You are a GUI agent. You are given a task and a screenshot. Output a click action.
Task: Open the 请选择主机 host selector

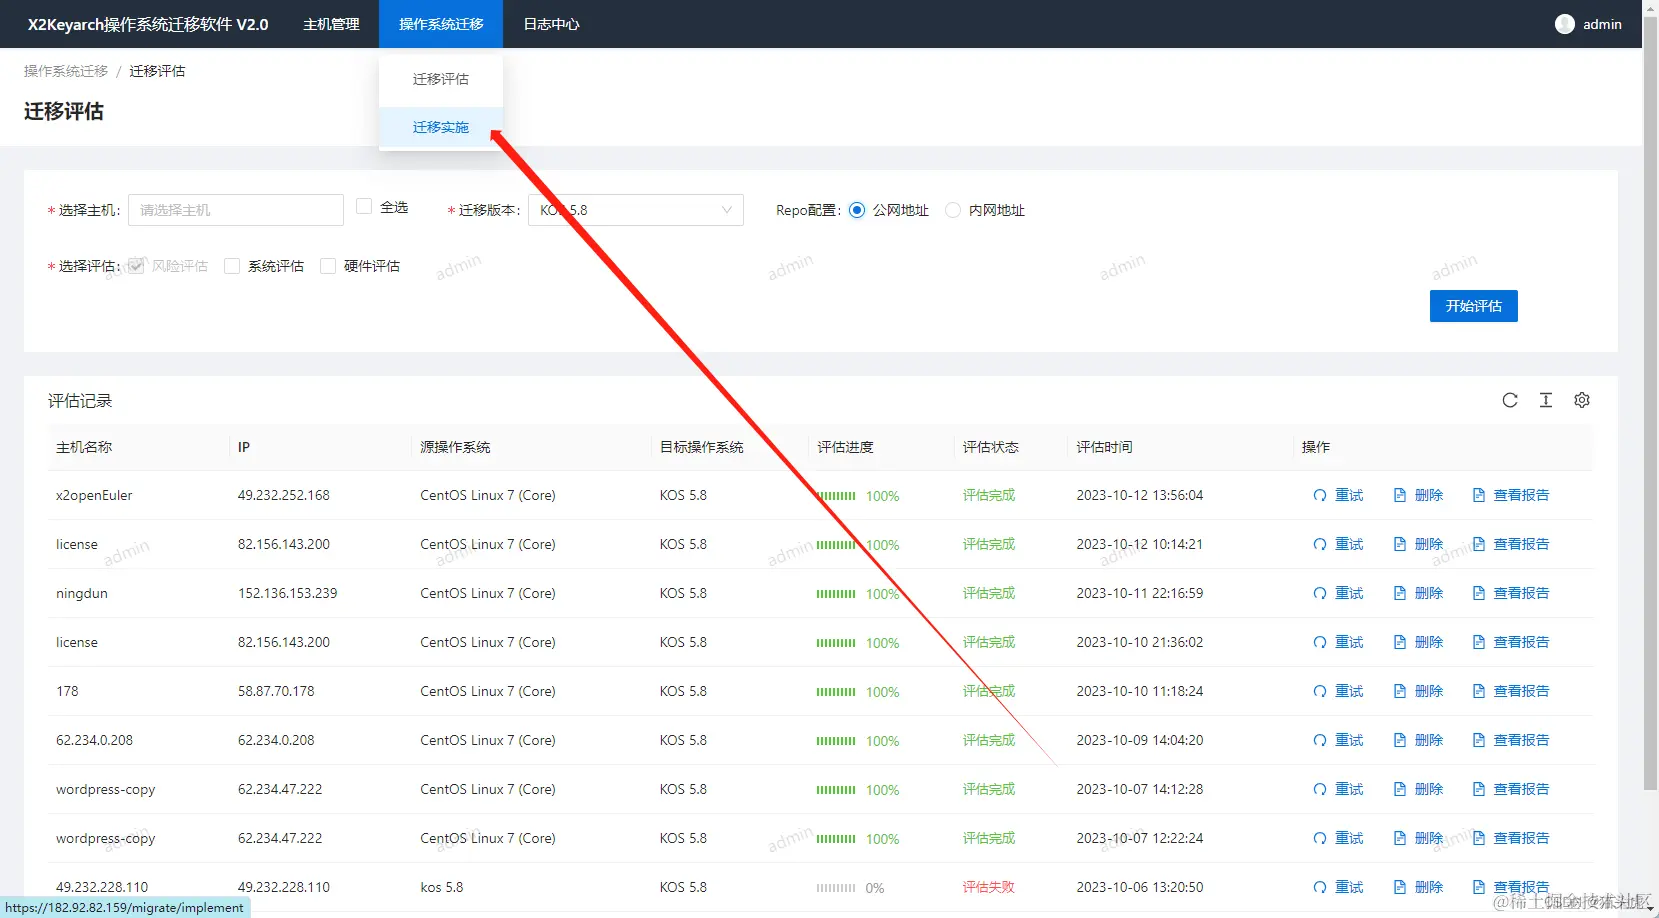click(x=236, y=210)
